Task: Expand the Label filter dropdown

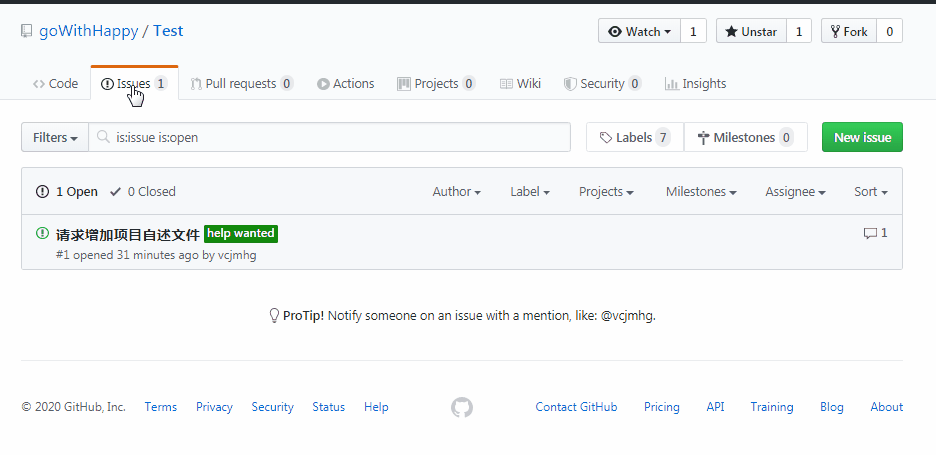Action: pyautogui.click(x=530, y=192)
